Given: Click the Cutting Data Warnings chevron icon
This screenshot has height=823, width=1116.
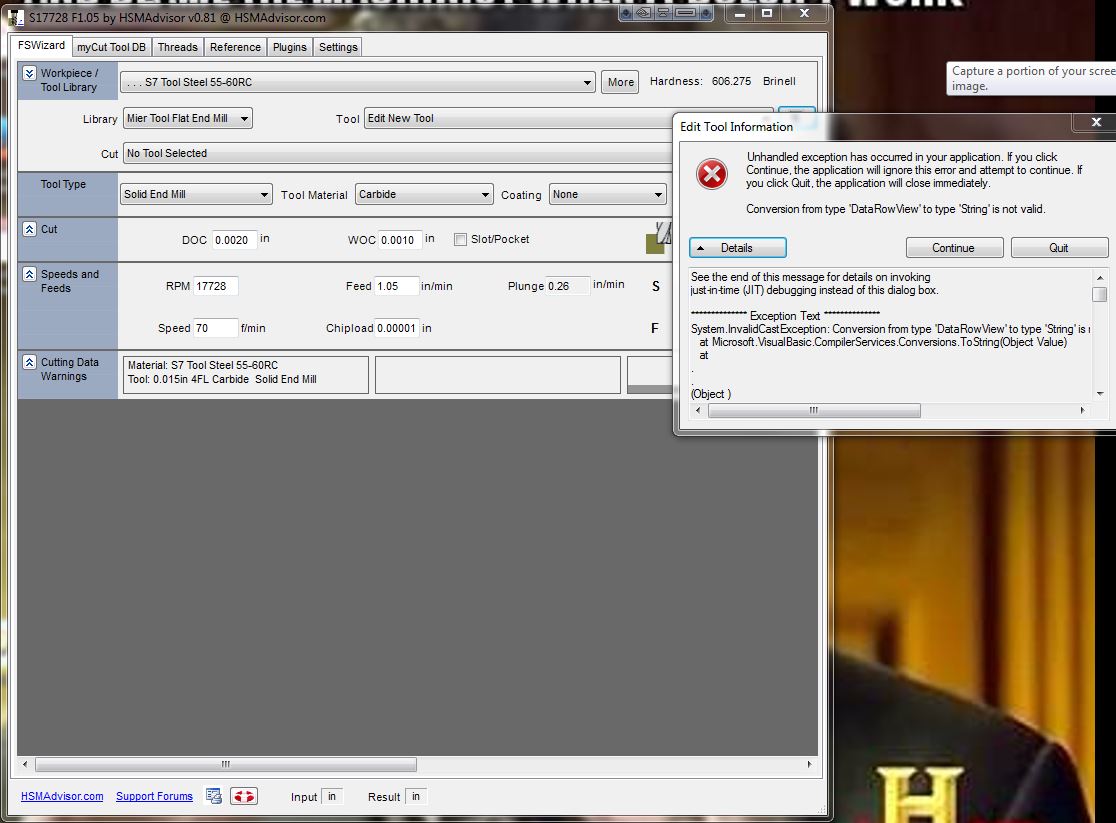Looking at the screenshot, I should coord(29,363).
